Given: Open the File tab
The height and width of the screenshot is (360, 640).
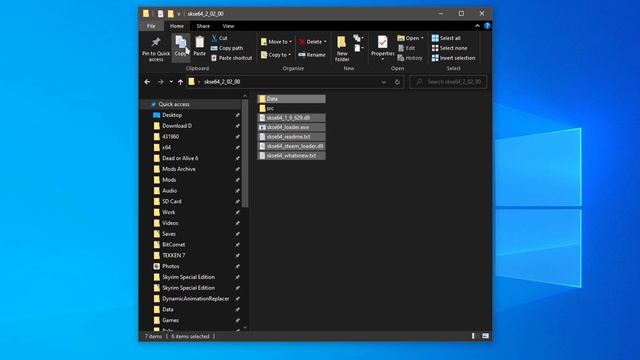Looking at the screenshot, I should coord(151,26).
